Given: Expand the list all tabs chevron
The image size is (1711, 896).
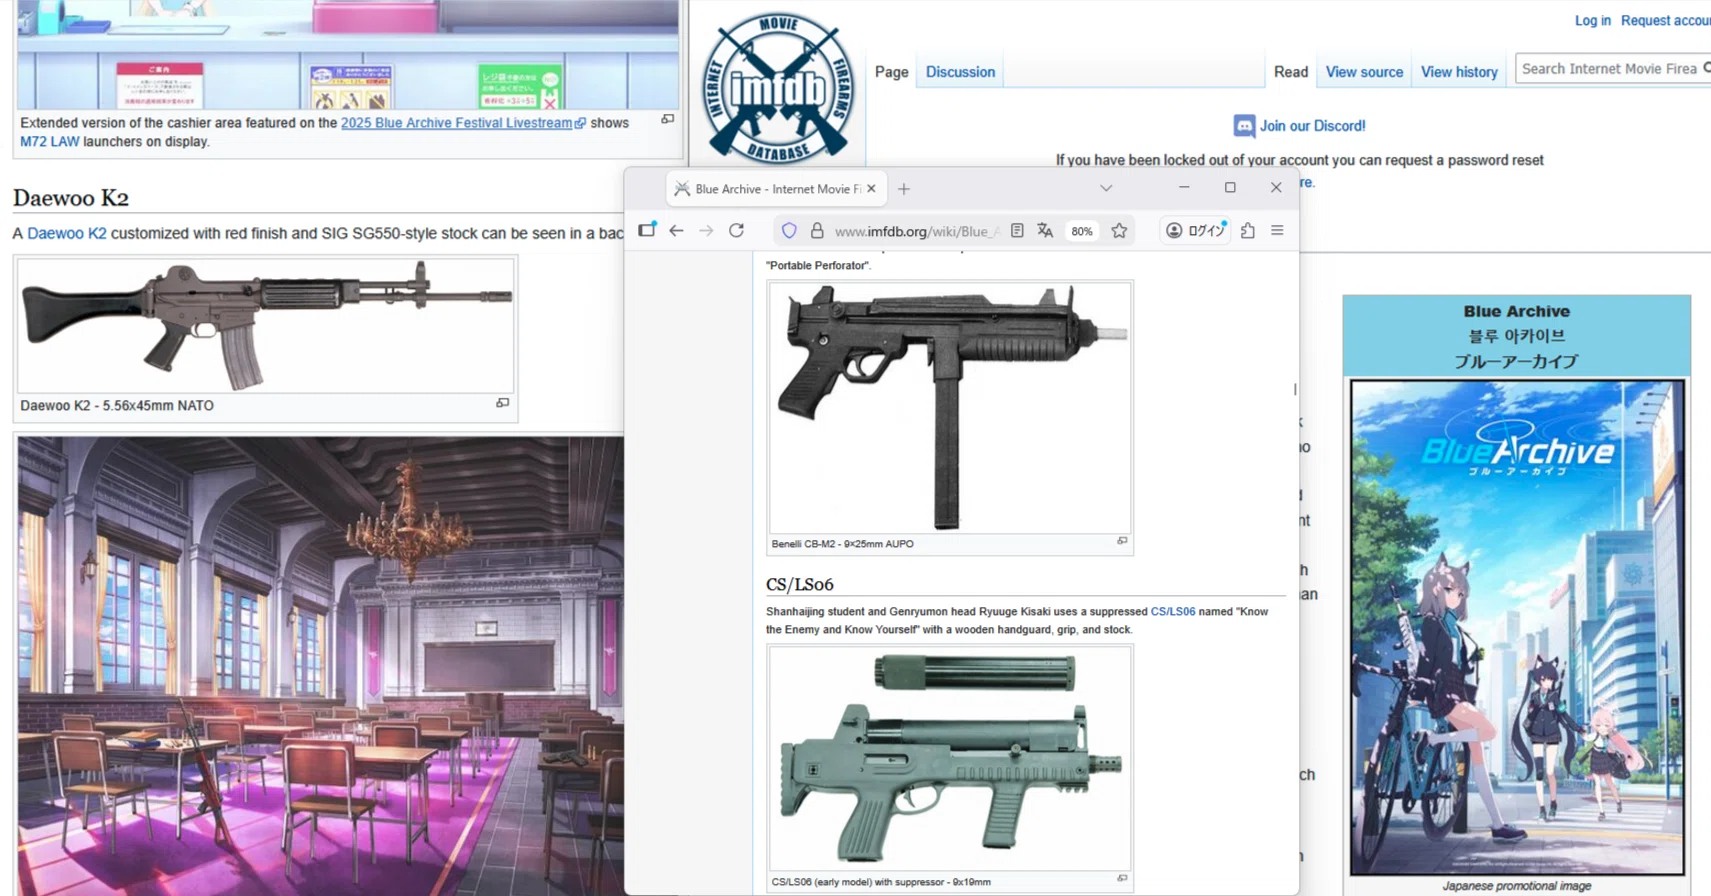Looking at the screenshot, I should 1106,188.
